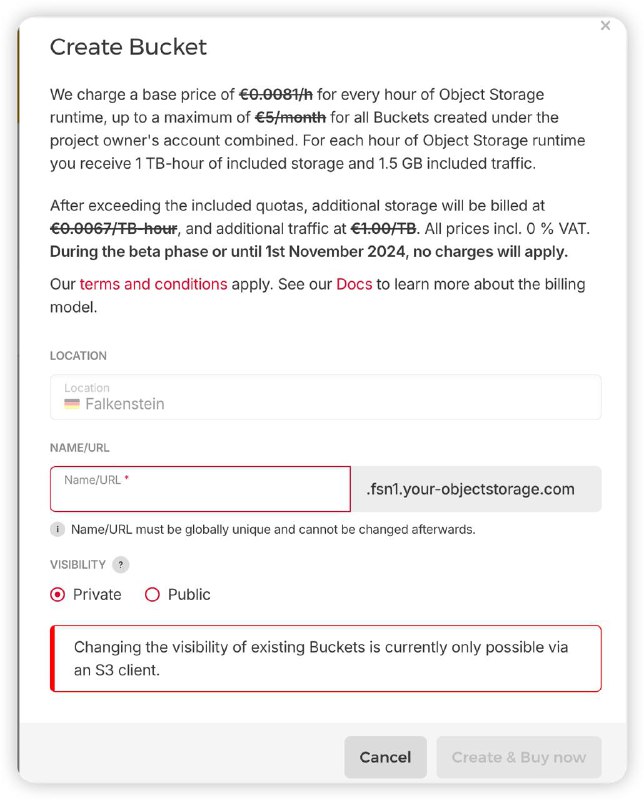
Task: Open the Visibility help question mark
Action: point(121,565)
